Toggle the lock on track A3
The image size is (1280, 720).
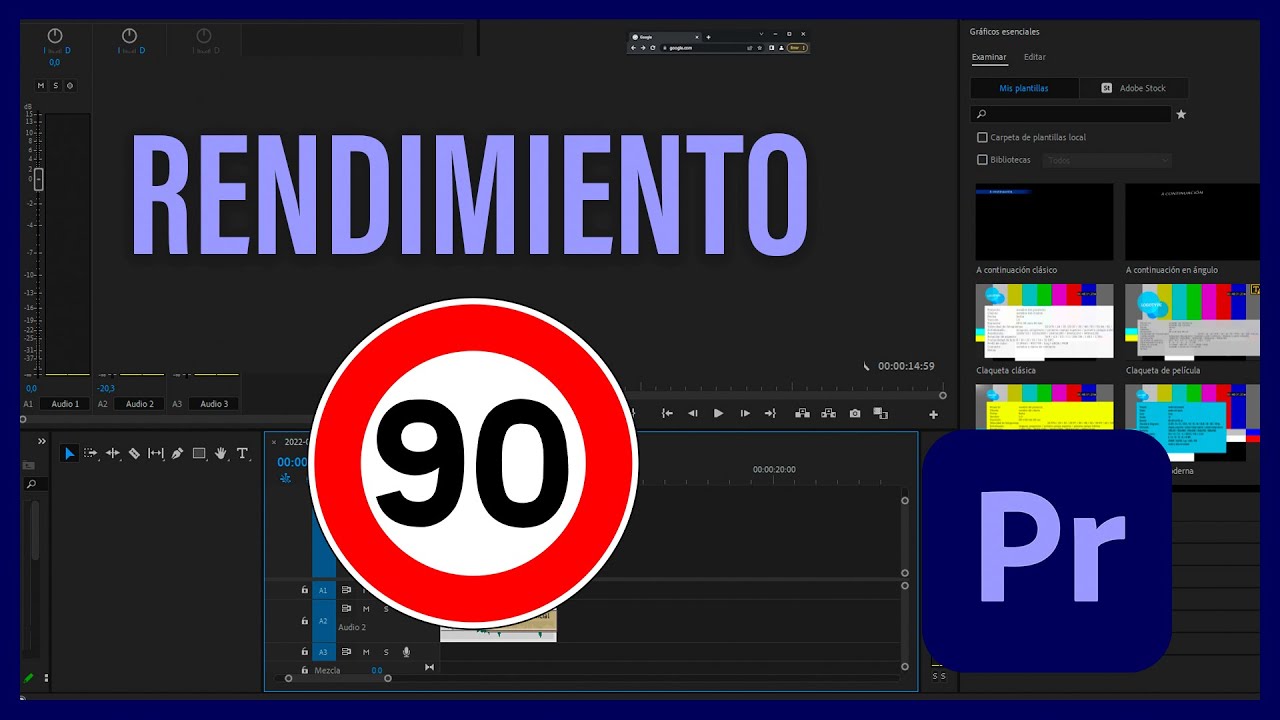(305, 652)
